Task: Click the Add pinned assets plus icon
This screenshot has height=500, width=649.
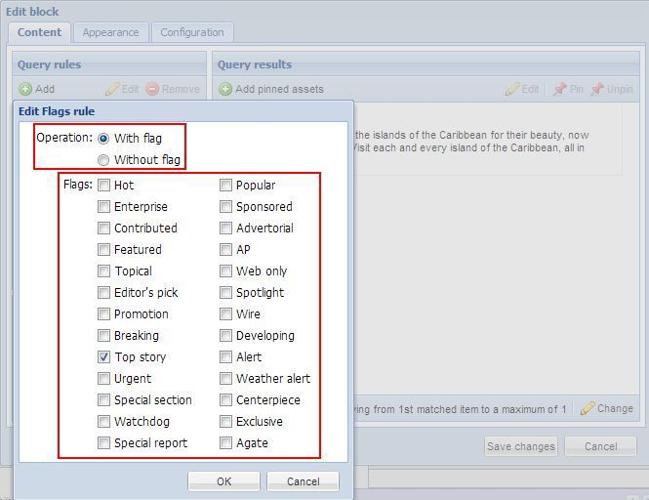Action: coord(225,89)
